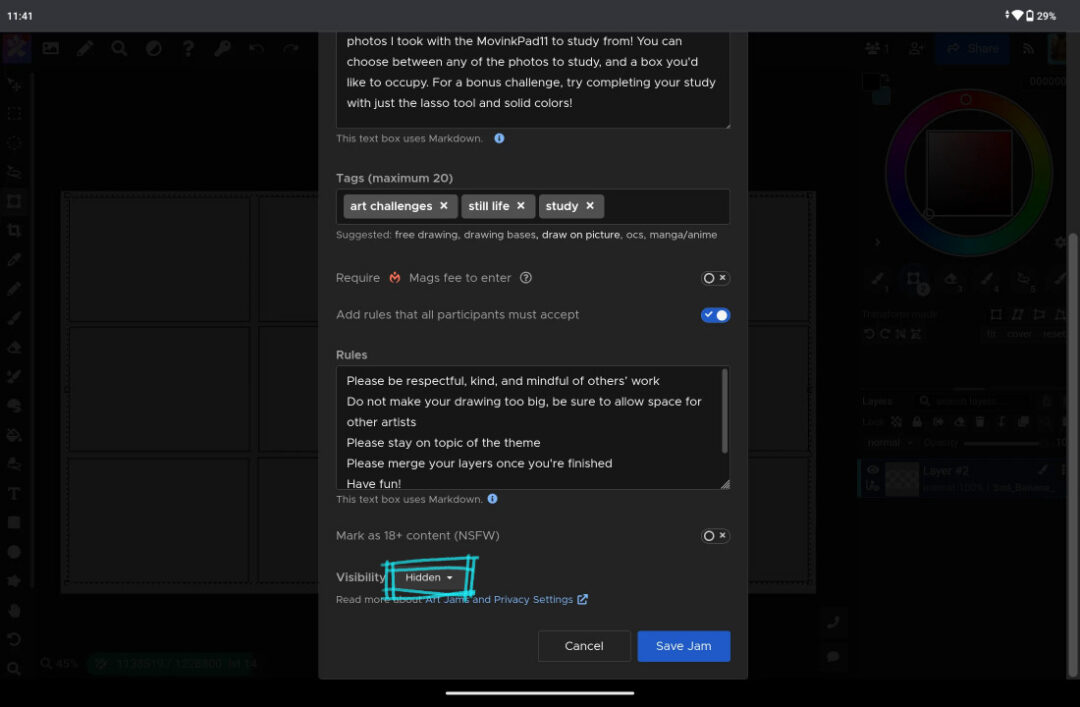Screen dimensions: 1080x707
Task: Remove the 'still life' tag
Action: (521, 205)
